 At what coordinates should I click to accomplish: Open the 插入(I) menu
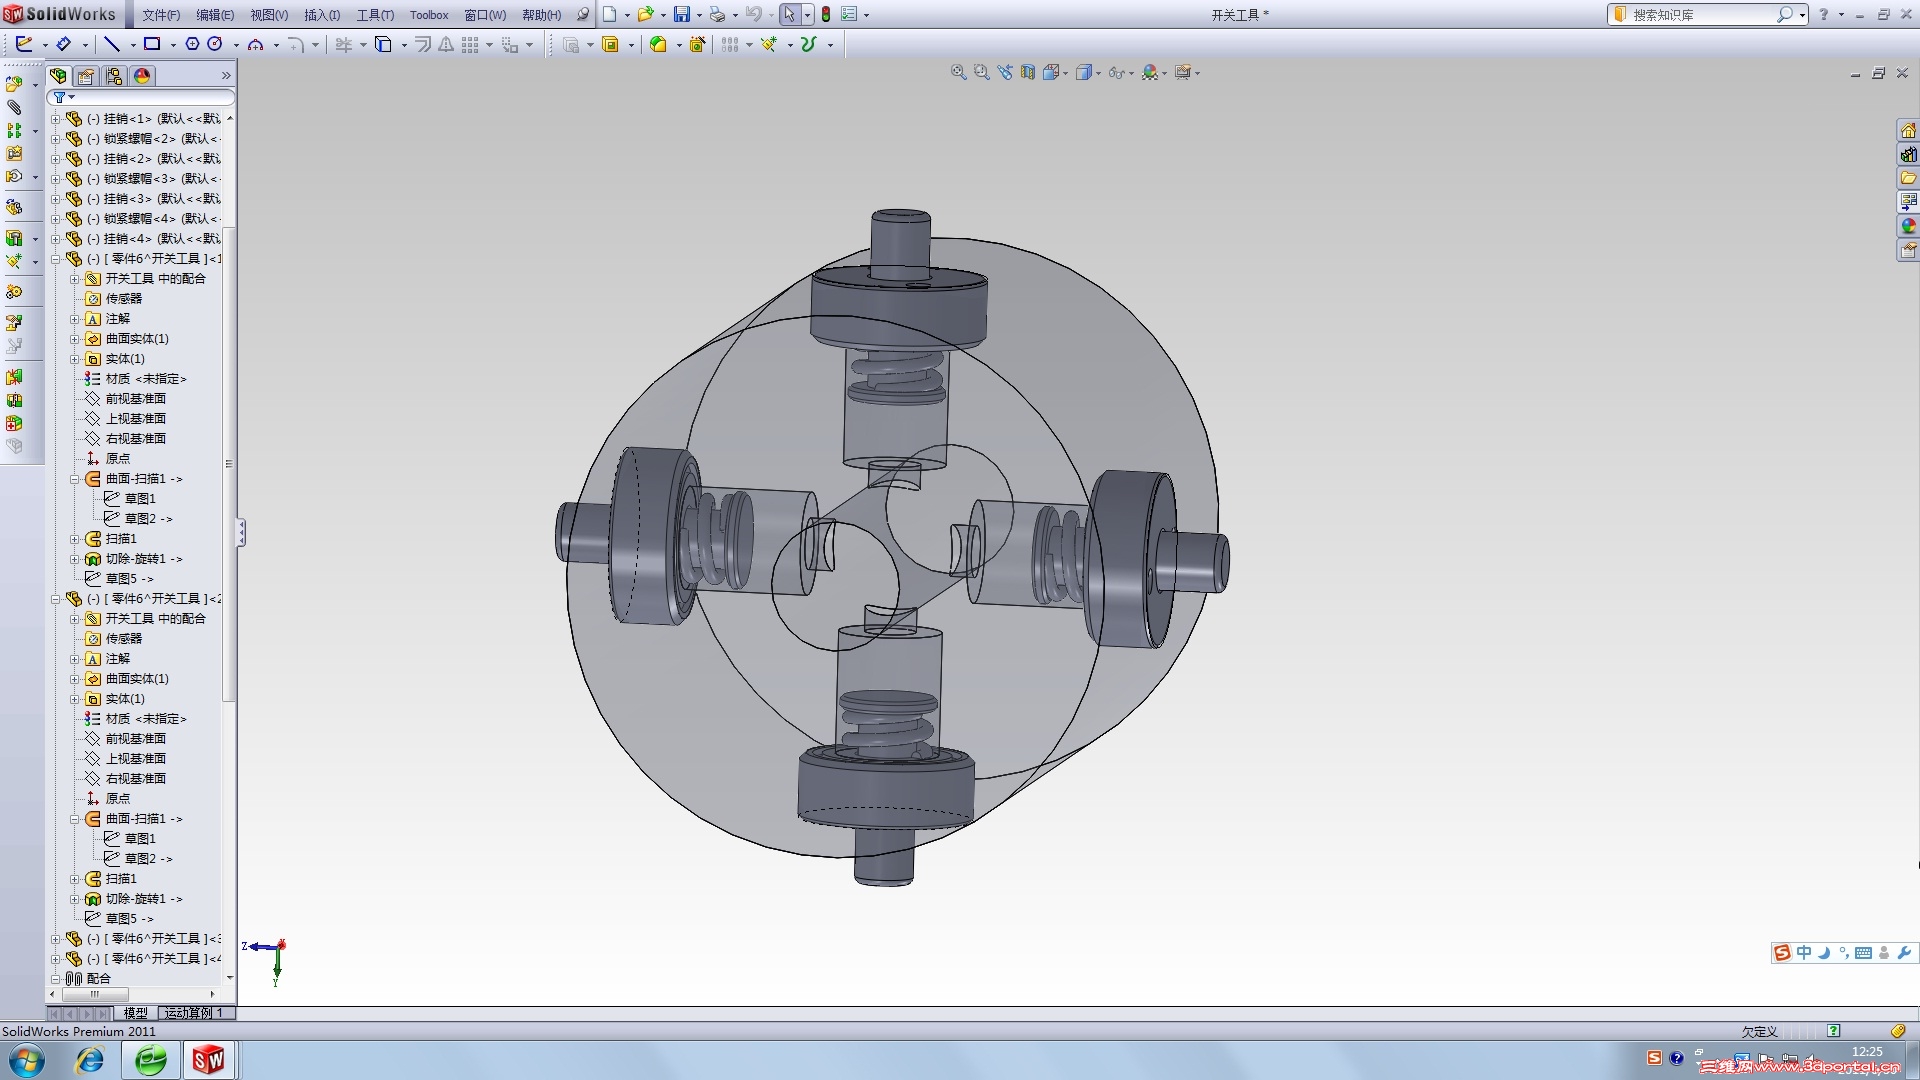pos(322,15)
